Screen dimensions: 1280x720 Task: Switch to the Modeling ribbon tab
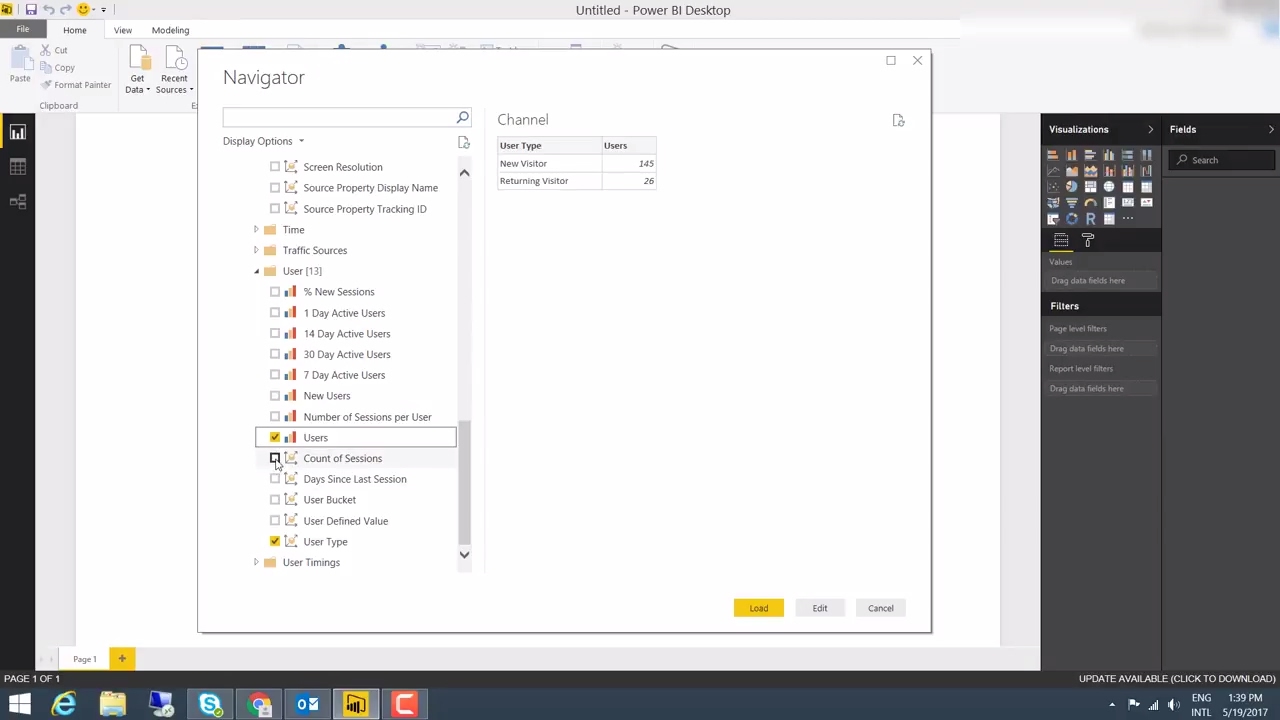170,30
